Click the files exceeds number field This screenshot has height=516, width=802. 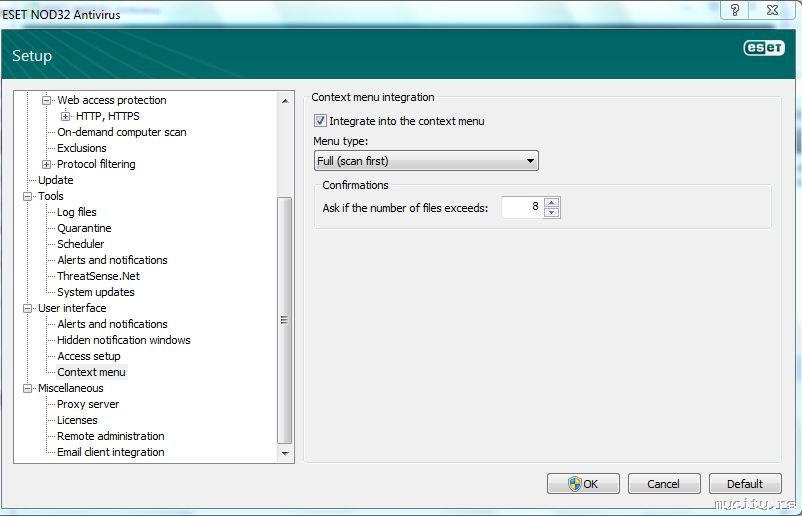(522, 207)
